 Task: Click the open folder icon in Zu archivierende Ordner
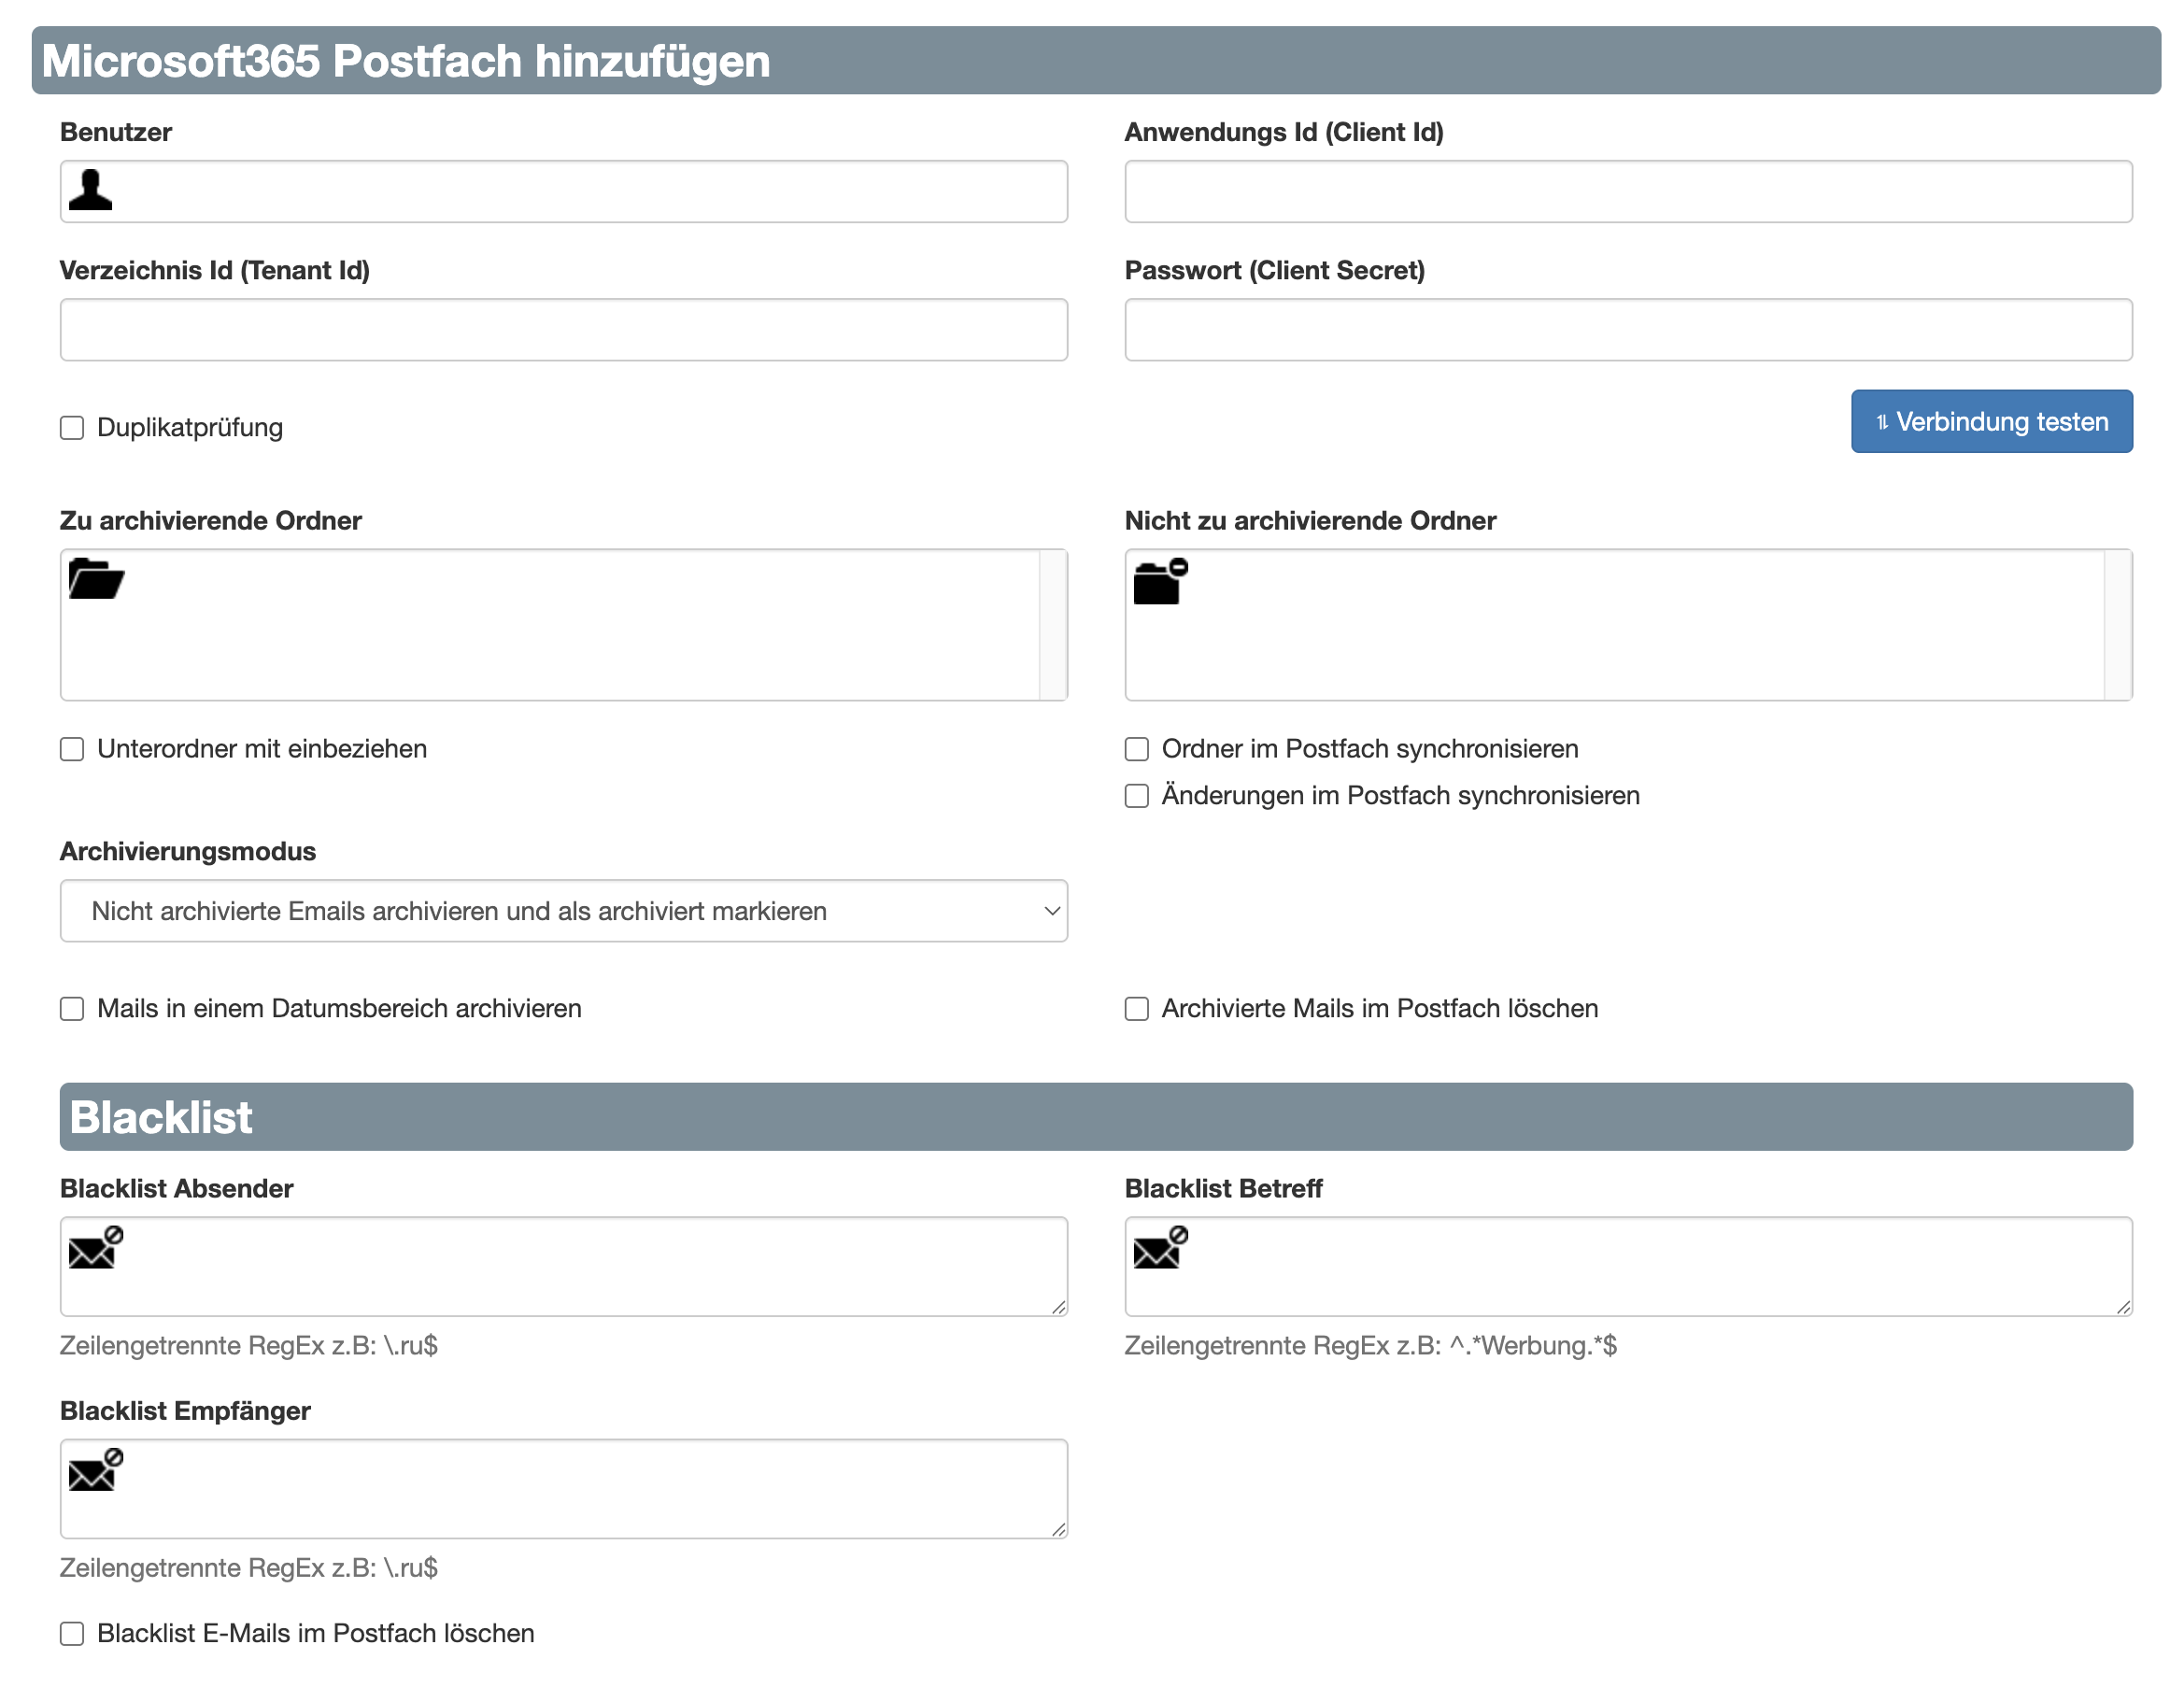(96, 579)
